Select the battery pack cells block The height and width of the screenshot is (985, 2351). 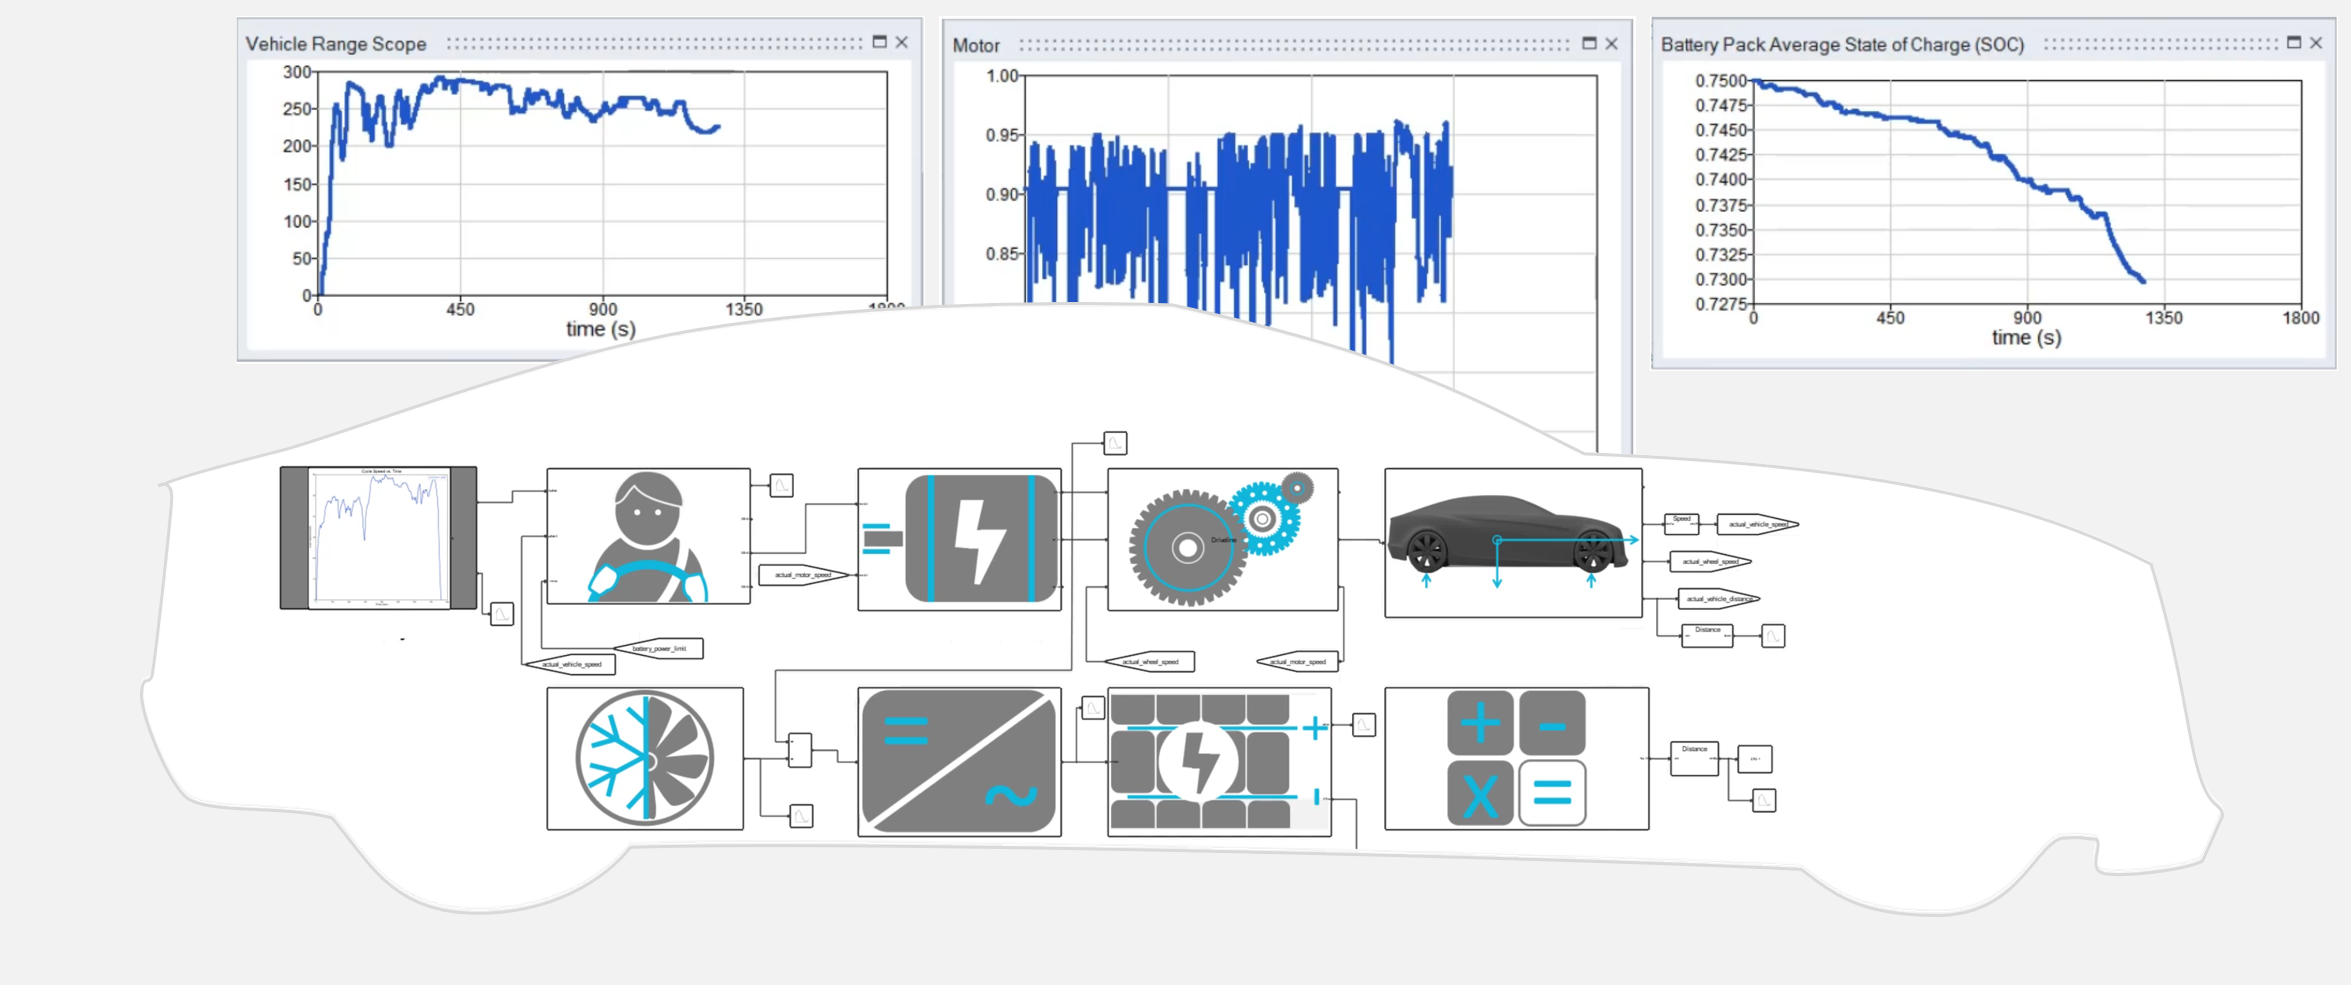click(x=1219, y=761)
